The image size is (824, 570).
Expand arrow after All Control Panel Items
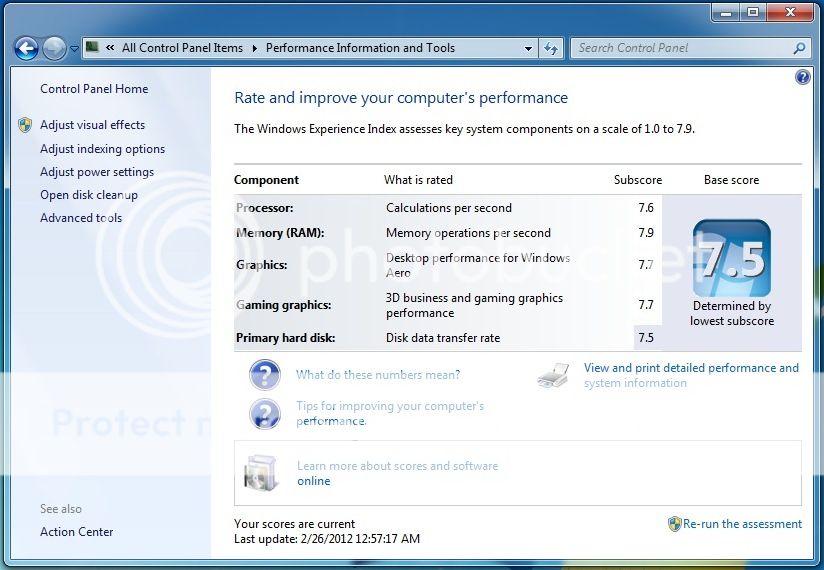(x=254, y=48)
